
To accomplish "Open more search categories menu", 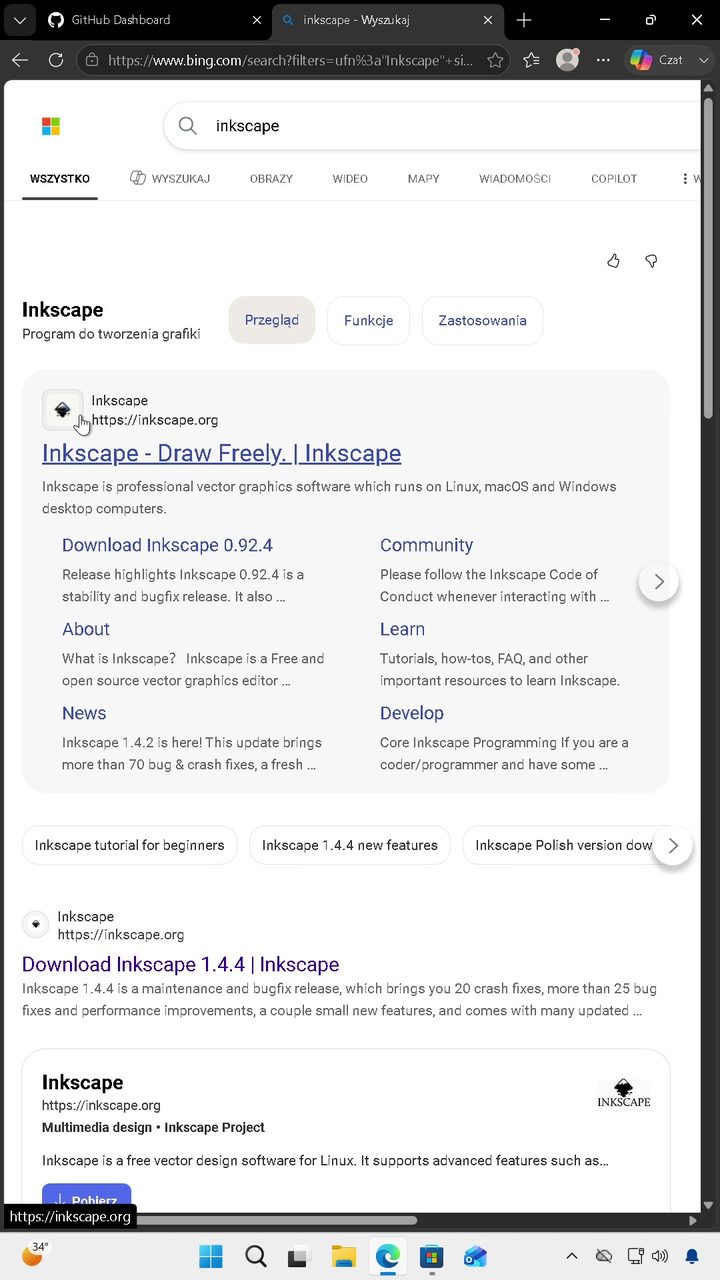I will pyautogui.click(x=690, y=179).
